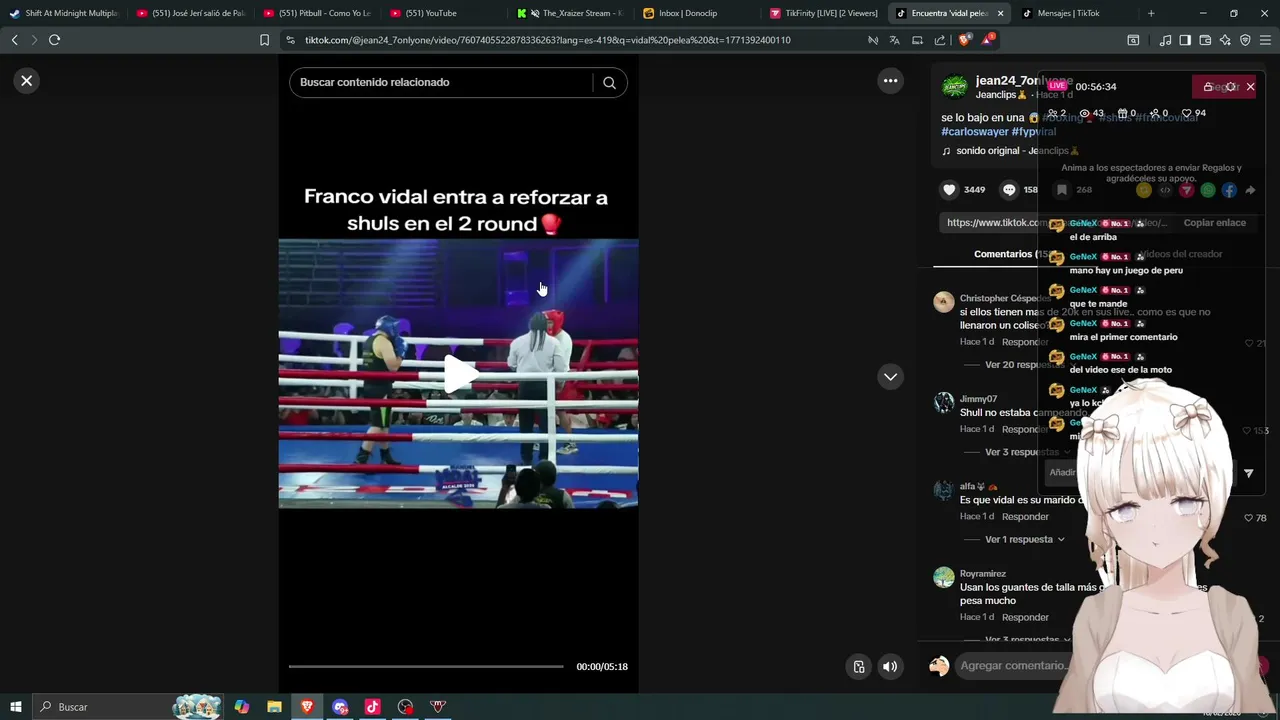
Task: Close the live overlay panel with X
Action: click(1250, 87)
